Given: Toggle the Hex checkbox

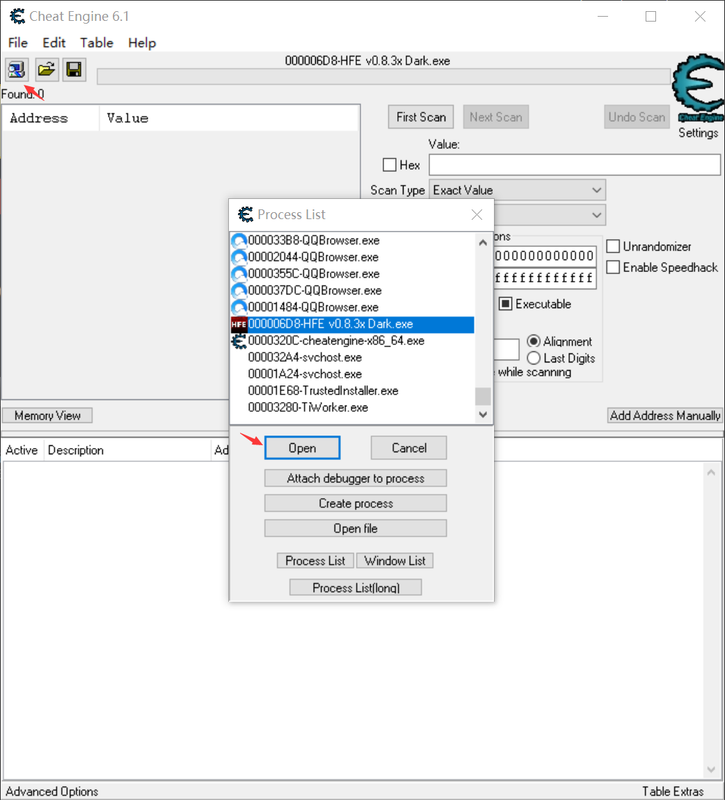Looking at the screenshot, I should tap(389, 165).
